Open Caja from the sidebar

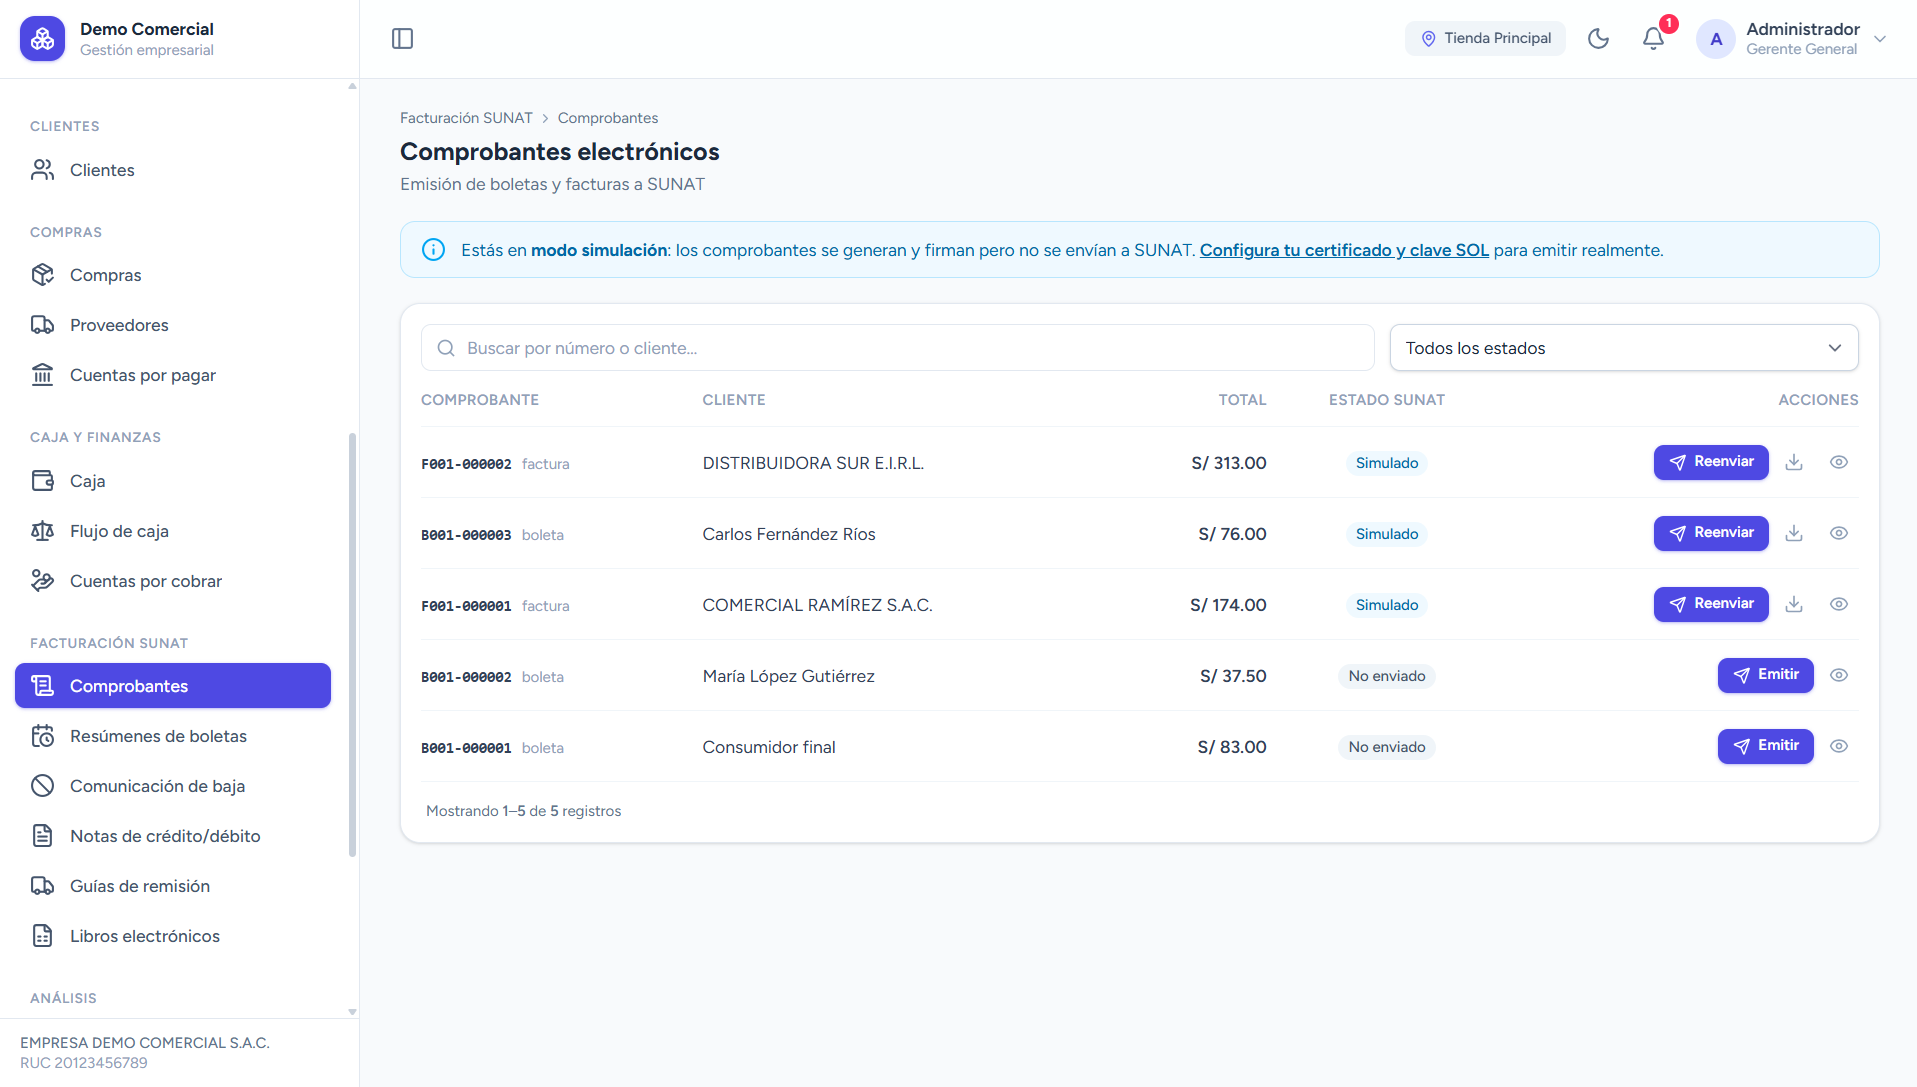point(173,481)
